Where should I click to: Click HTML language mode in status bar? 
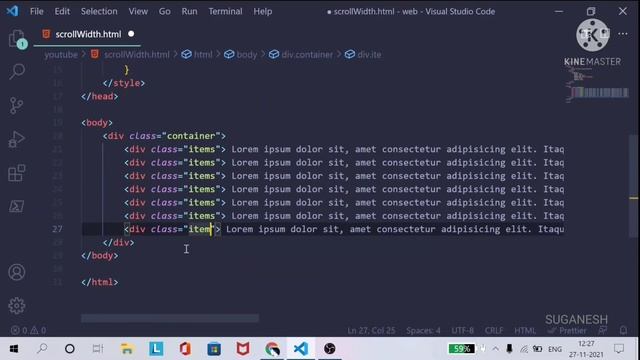coord(525,330)
